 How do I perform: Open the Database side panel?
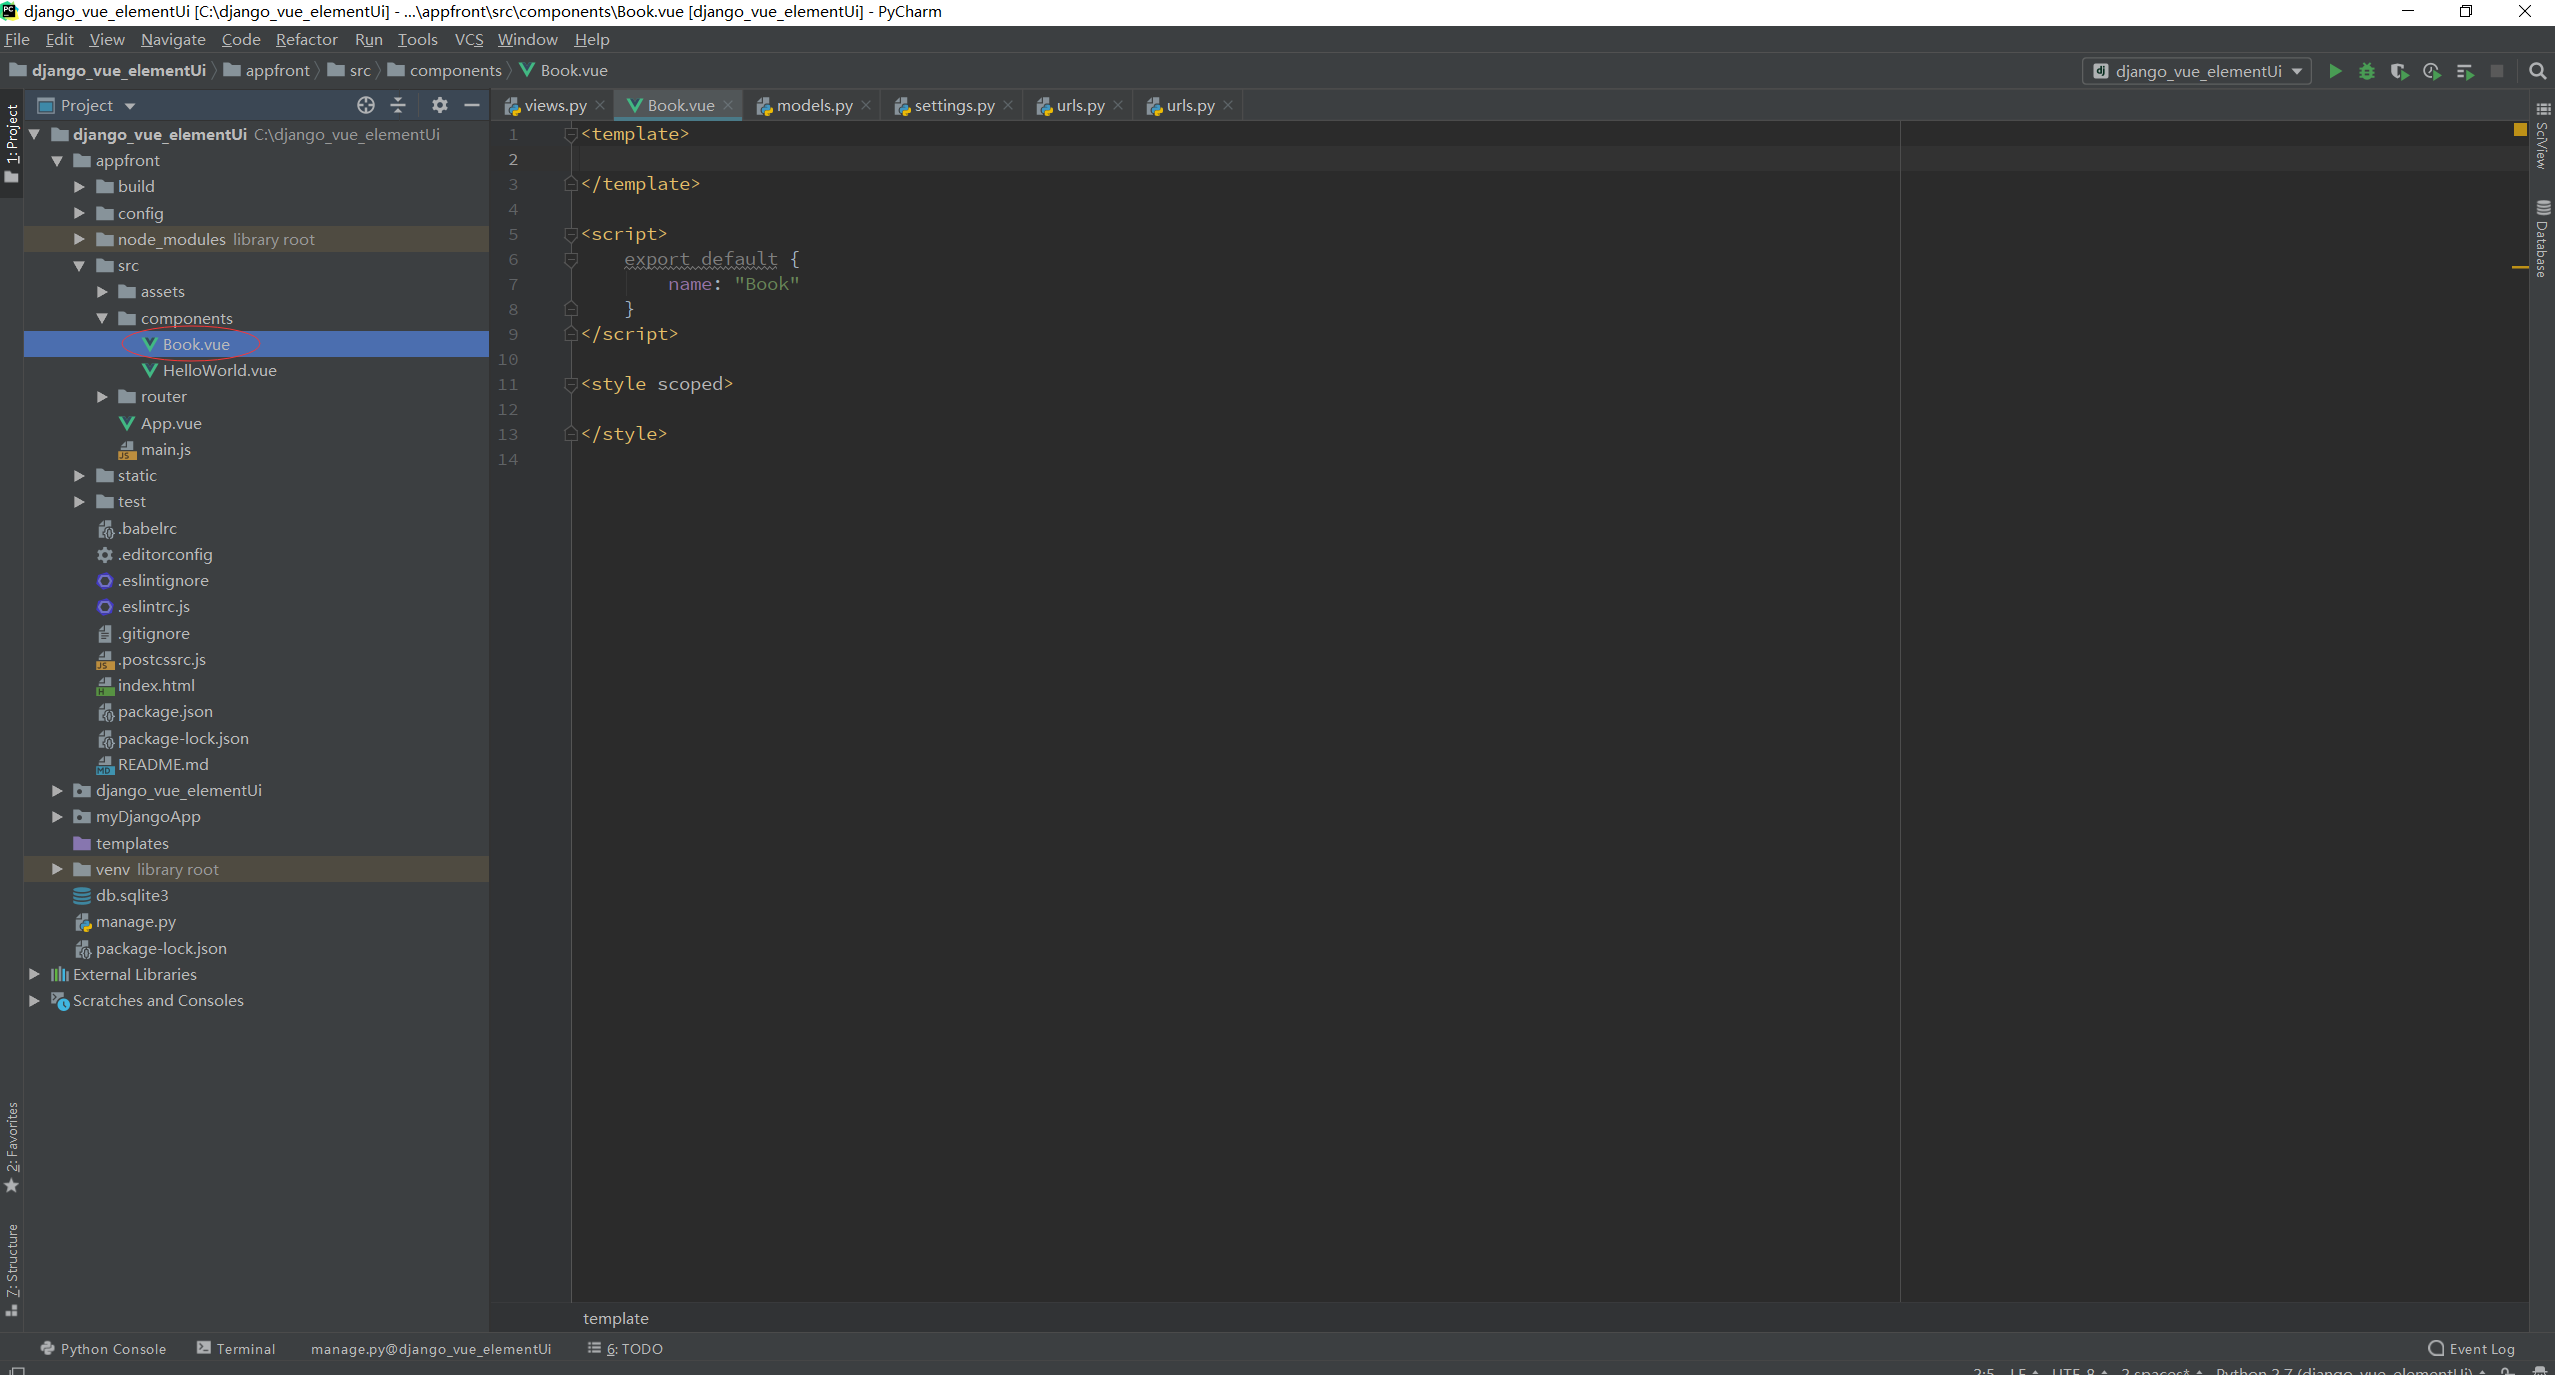pos(2543,240)
